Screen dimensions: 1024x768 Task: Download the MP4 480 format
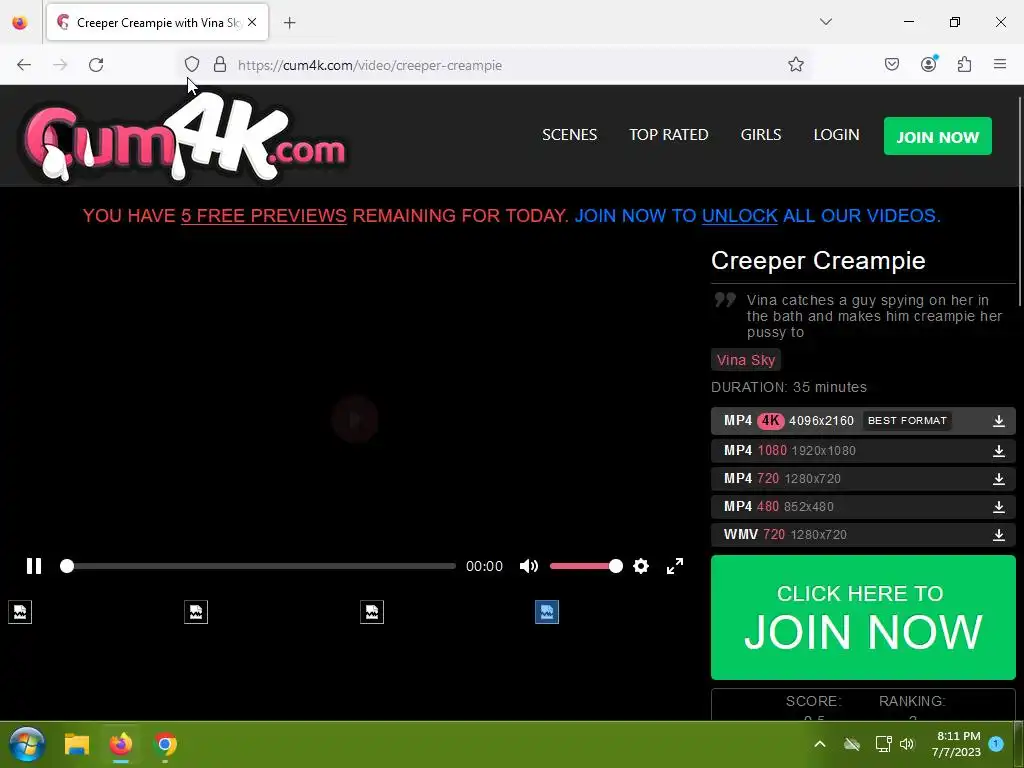pyautogui.click(x=863, y=507)
